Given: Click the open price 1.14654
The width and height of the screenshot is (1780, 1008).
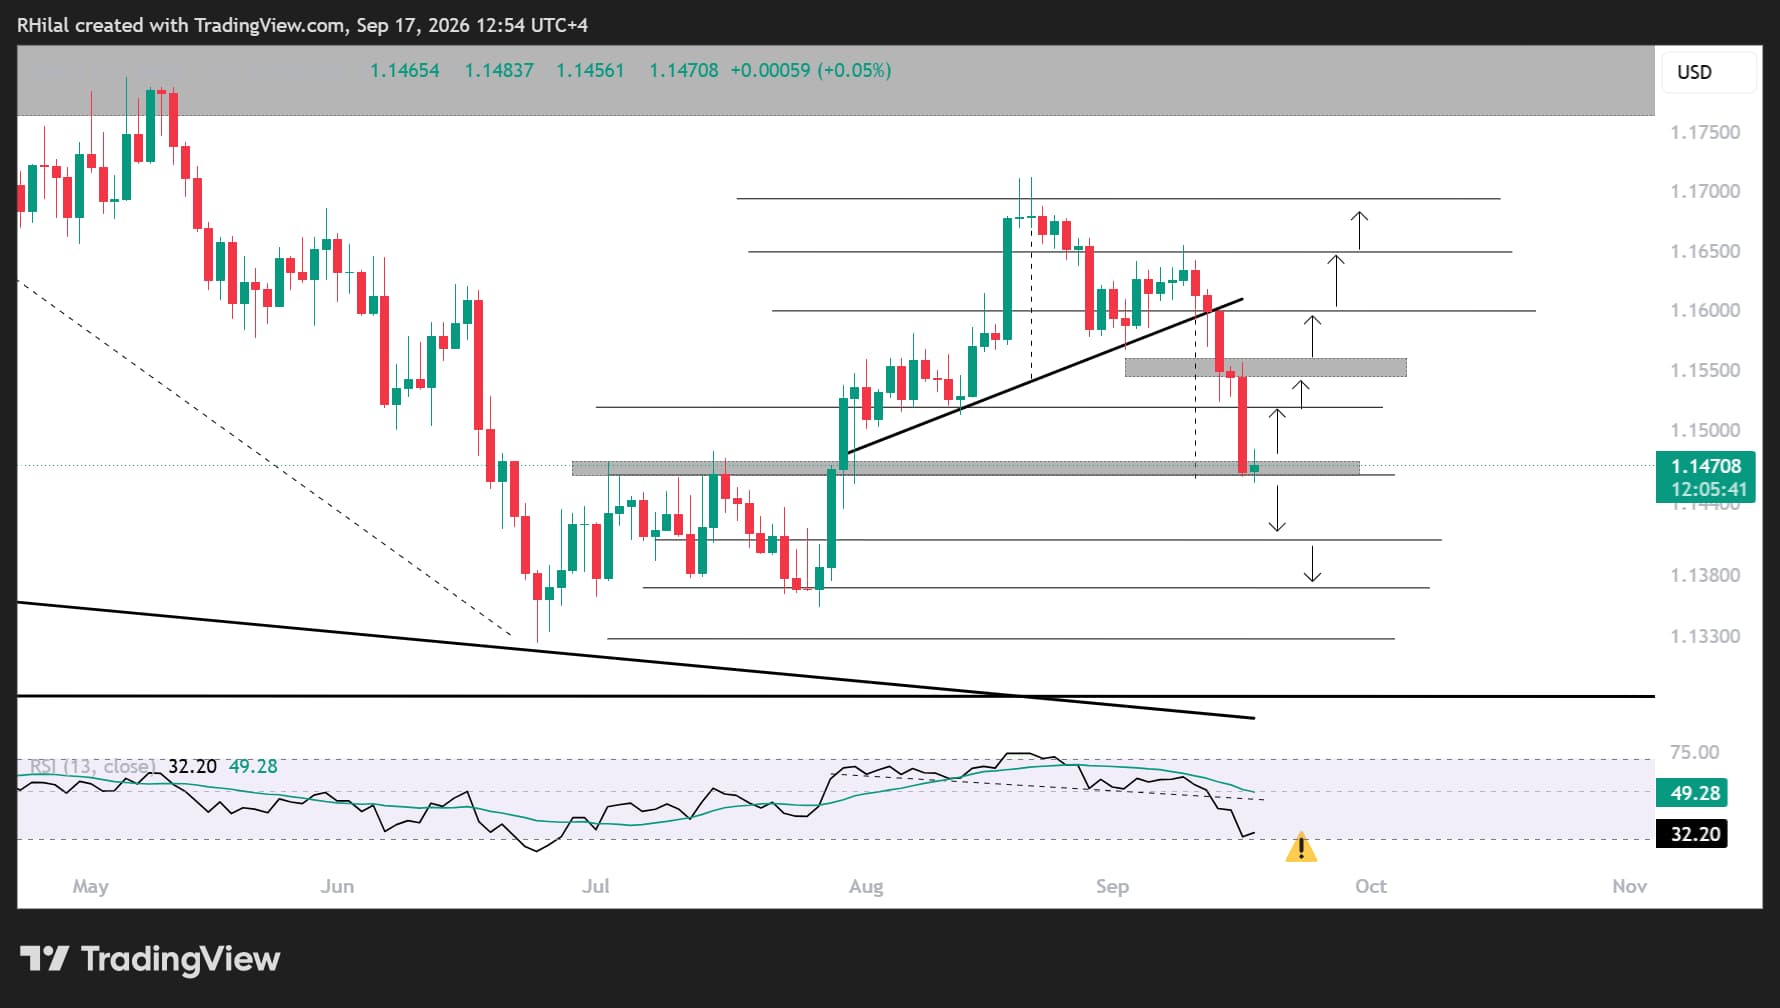Looking at the screenshot, I should click(405, 70).
